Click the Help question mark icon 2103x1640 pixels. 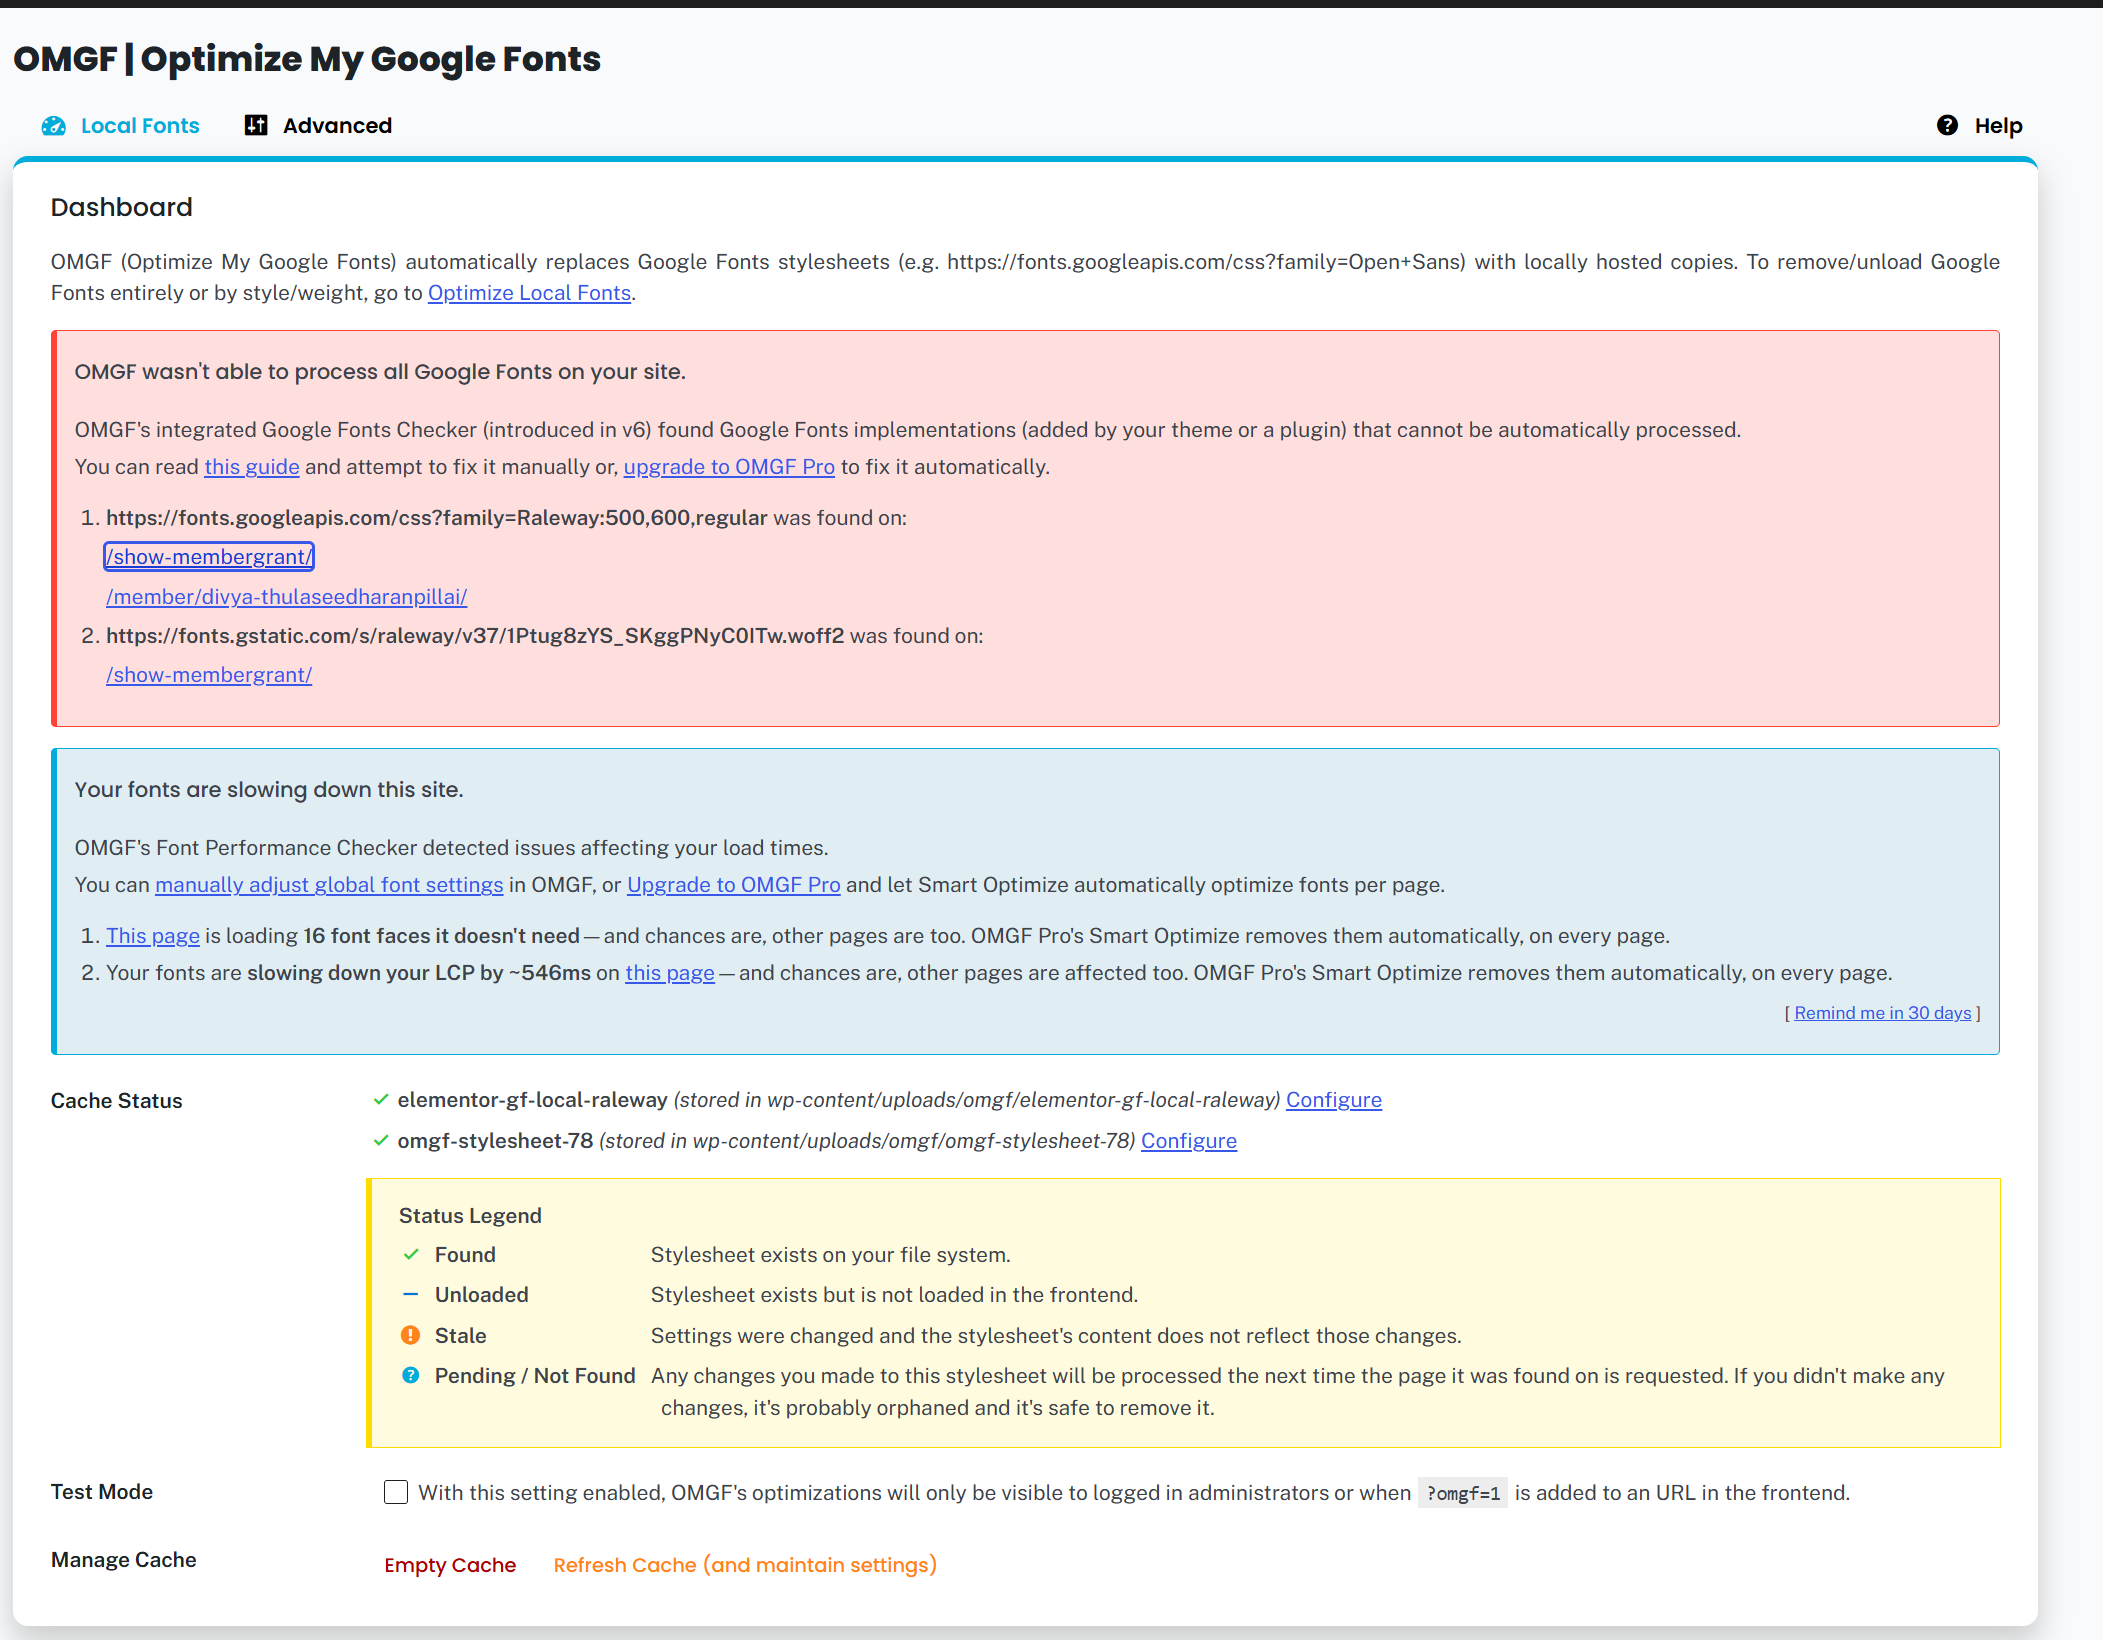(x=1947, y=125)
